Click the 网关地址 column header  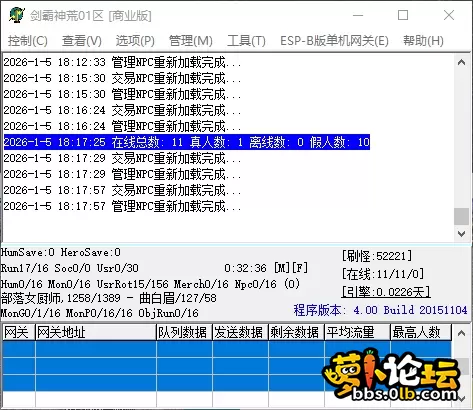click(96, 332)
